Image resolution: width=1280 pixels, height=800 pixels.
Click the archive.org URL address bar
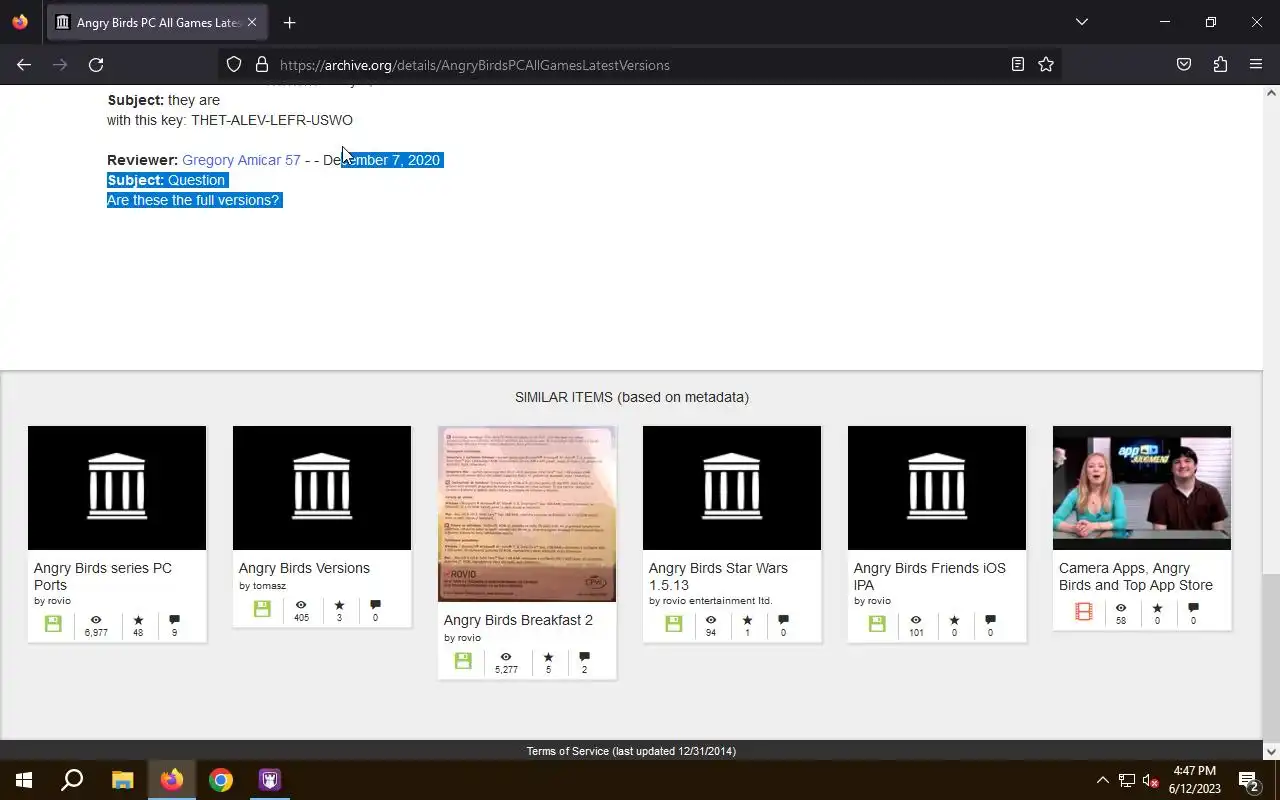pyautogui.click(x=640, y=65)
